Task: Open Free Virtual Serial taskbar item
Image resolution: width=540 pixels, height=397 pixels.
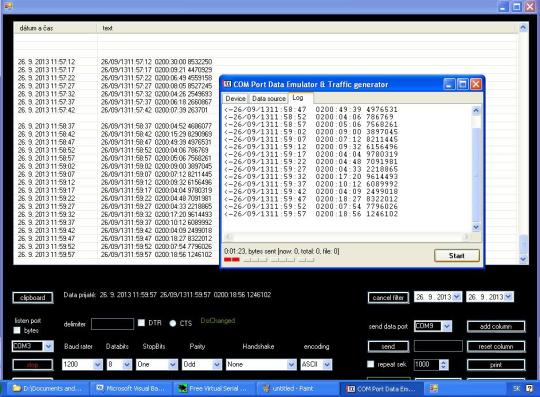Action: 214,389
